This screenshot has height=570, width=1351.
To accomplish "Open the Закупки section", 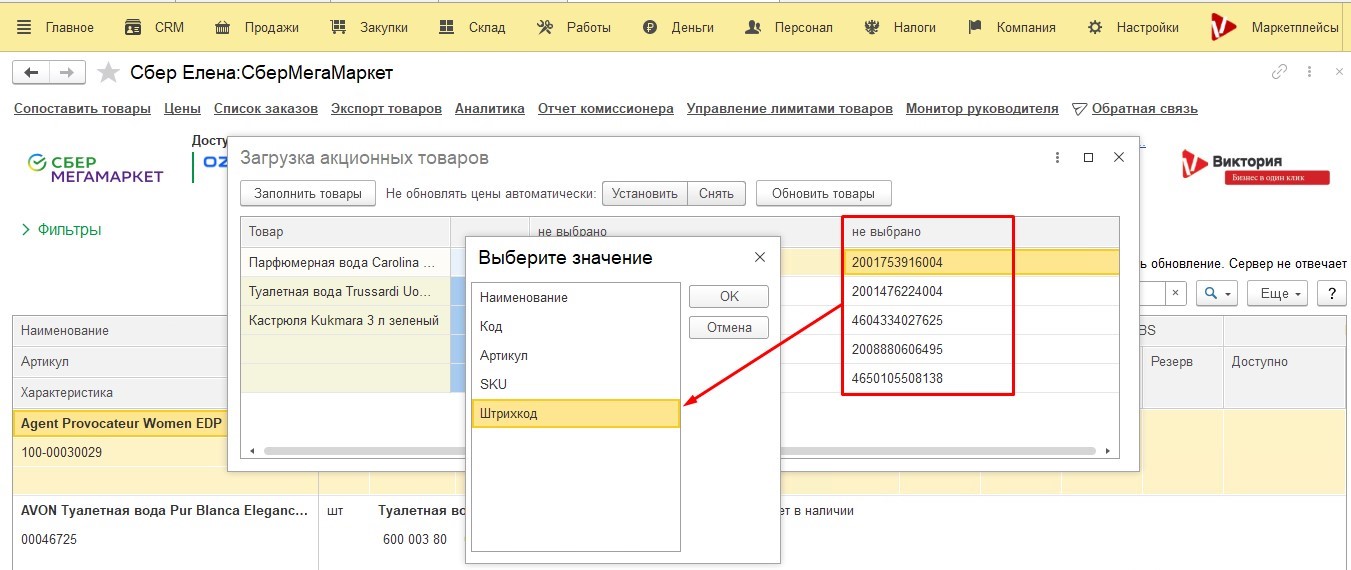I will click(369, 27).
